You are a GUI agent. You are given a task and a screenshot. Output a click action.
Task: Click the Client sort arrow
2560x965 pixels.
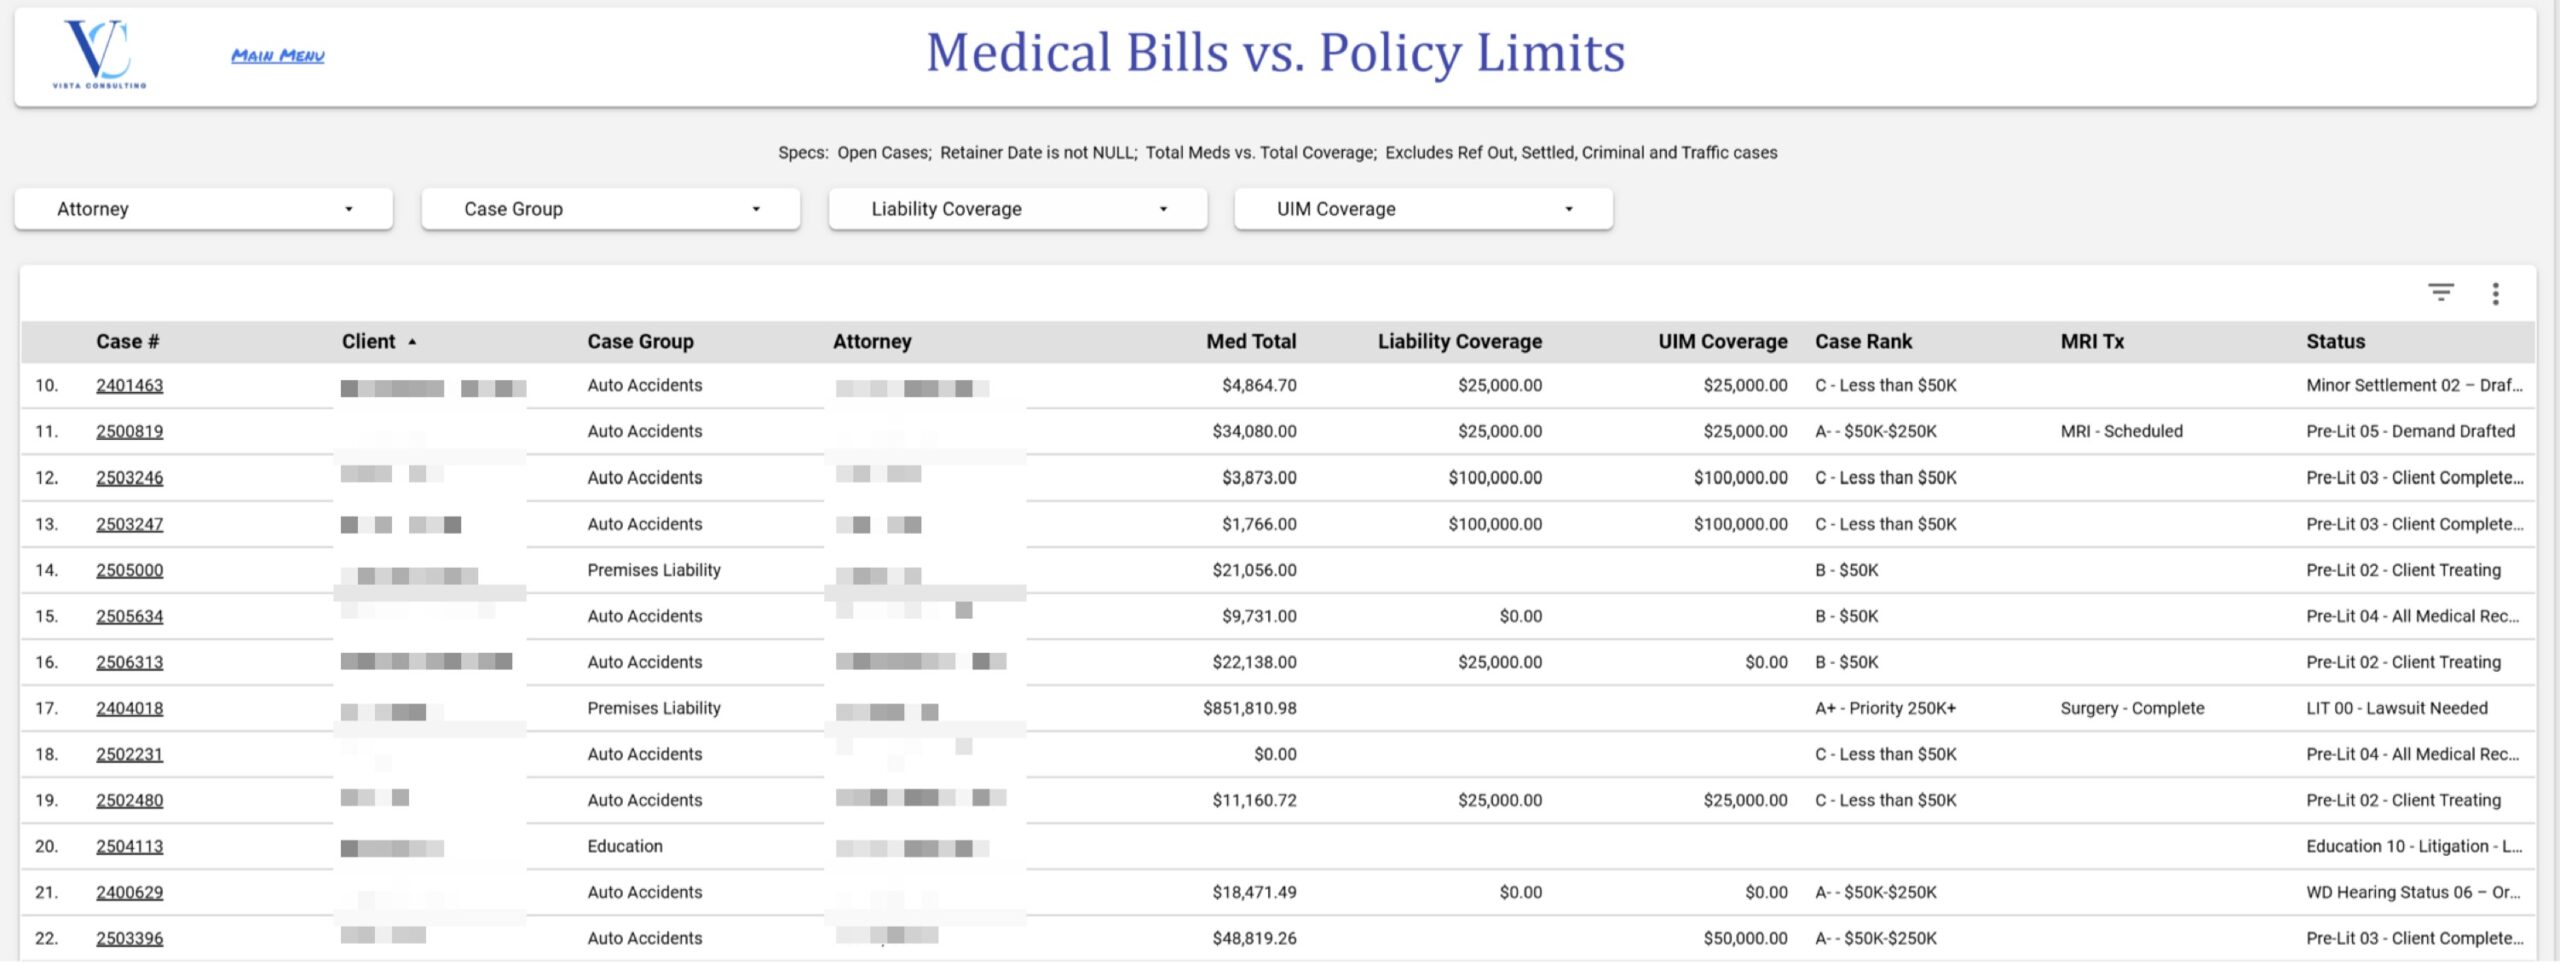[x=412, y=342]
